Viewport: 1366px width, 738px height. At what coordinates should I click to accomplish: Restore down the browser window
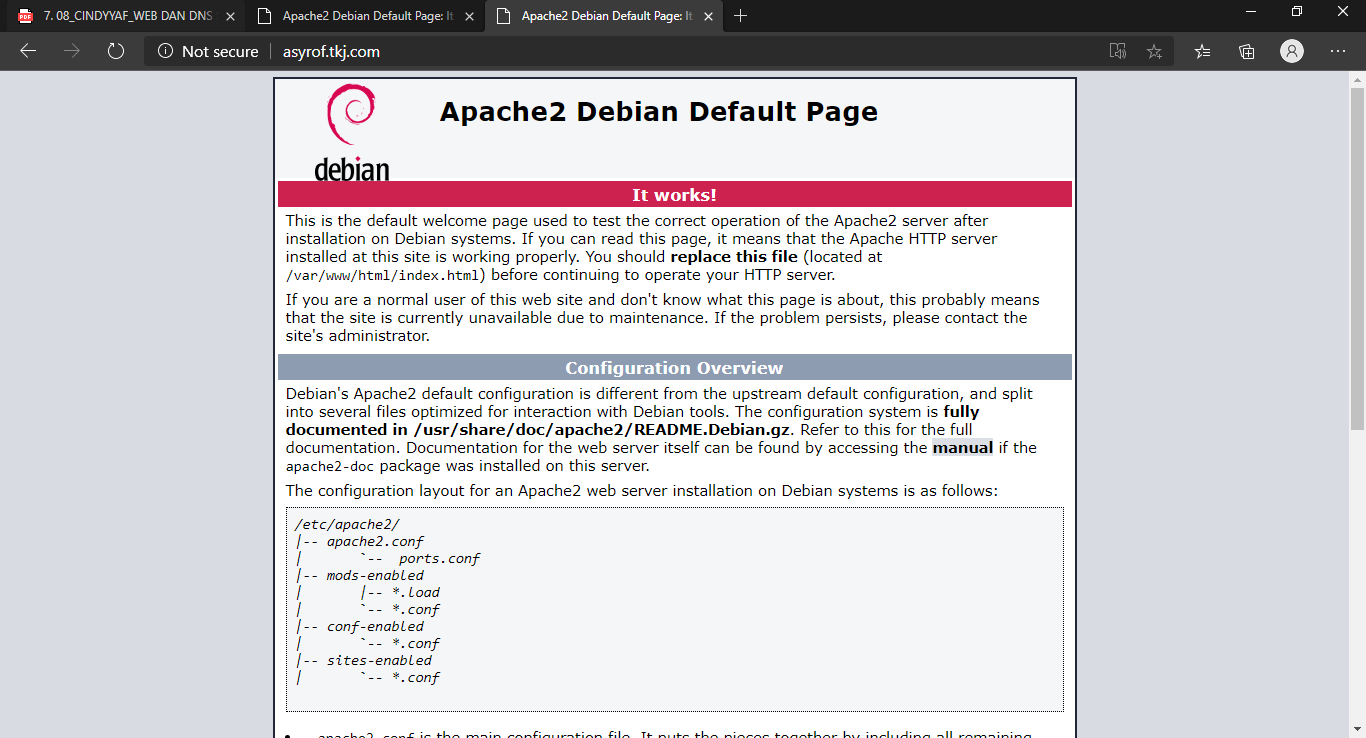click(1297, 11)
